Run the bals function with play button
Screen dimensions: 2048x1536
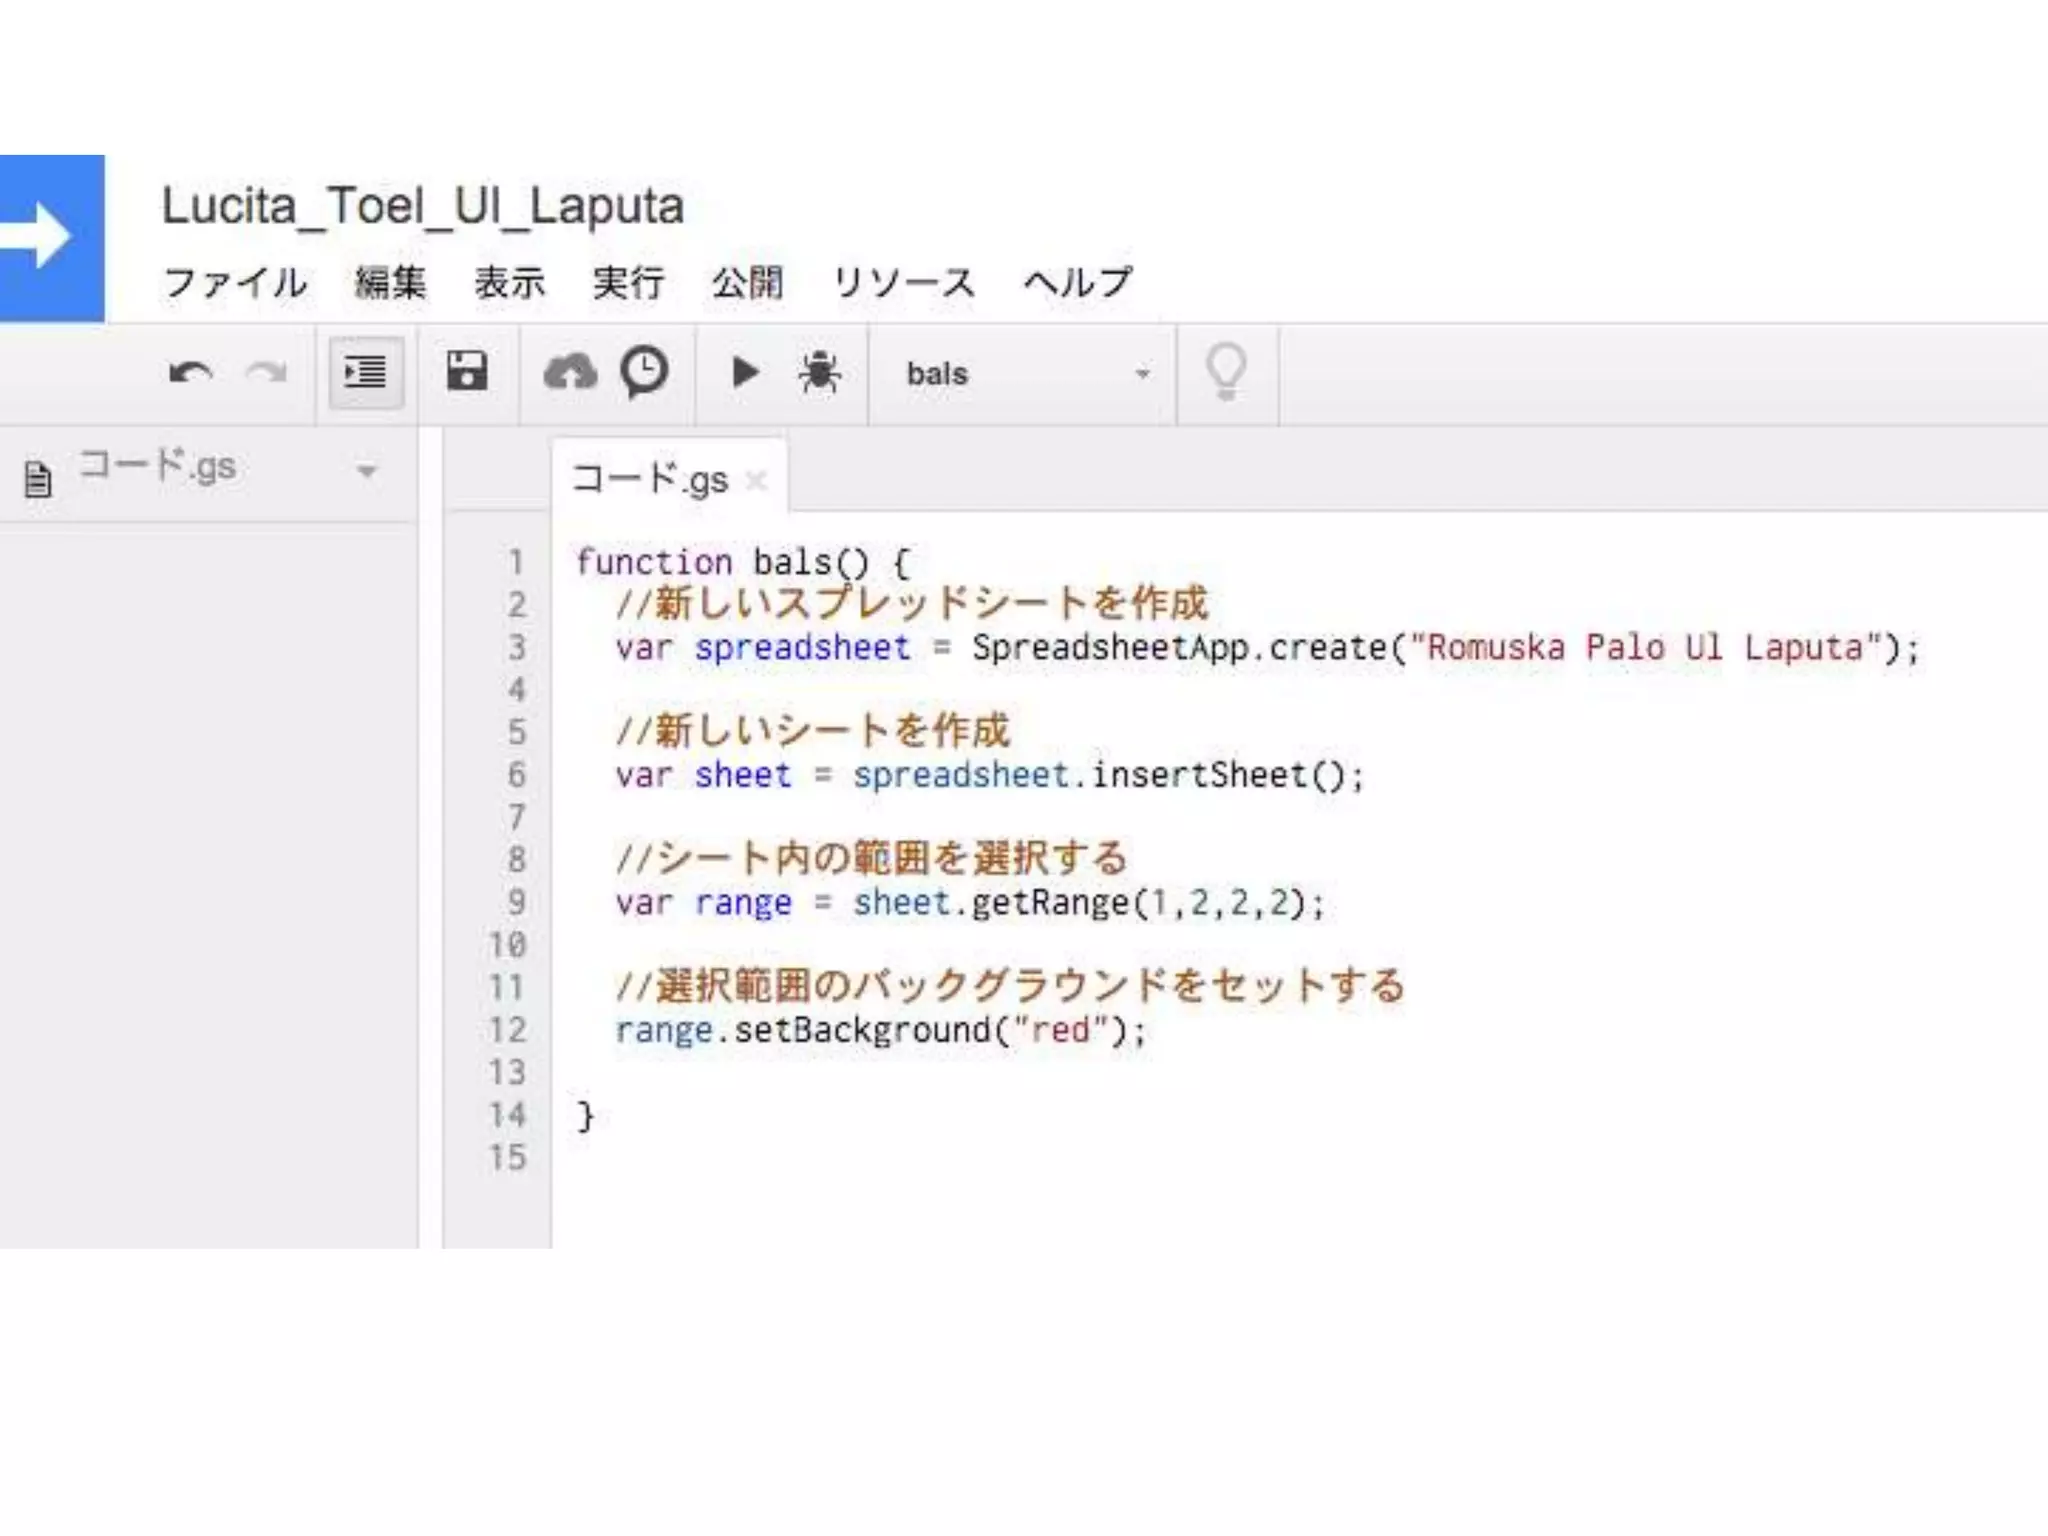coord(745,372)
